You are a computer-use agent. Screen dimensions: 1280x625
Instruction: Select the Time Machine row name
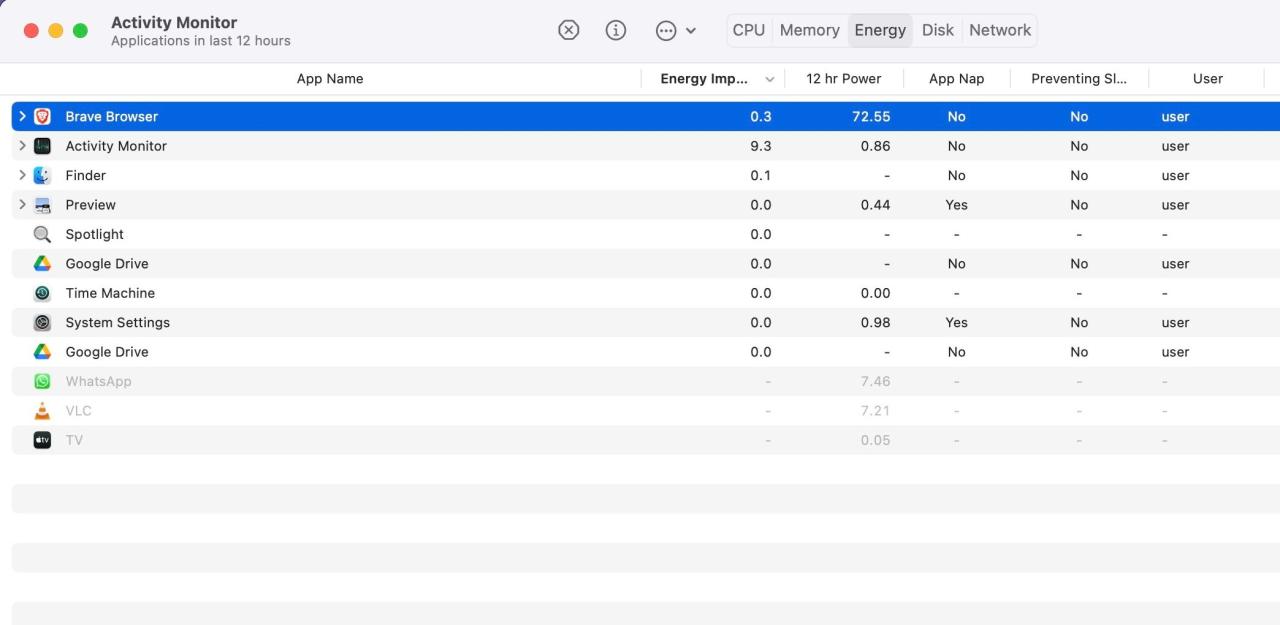pyautogui.click(x=110, y=293)
